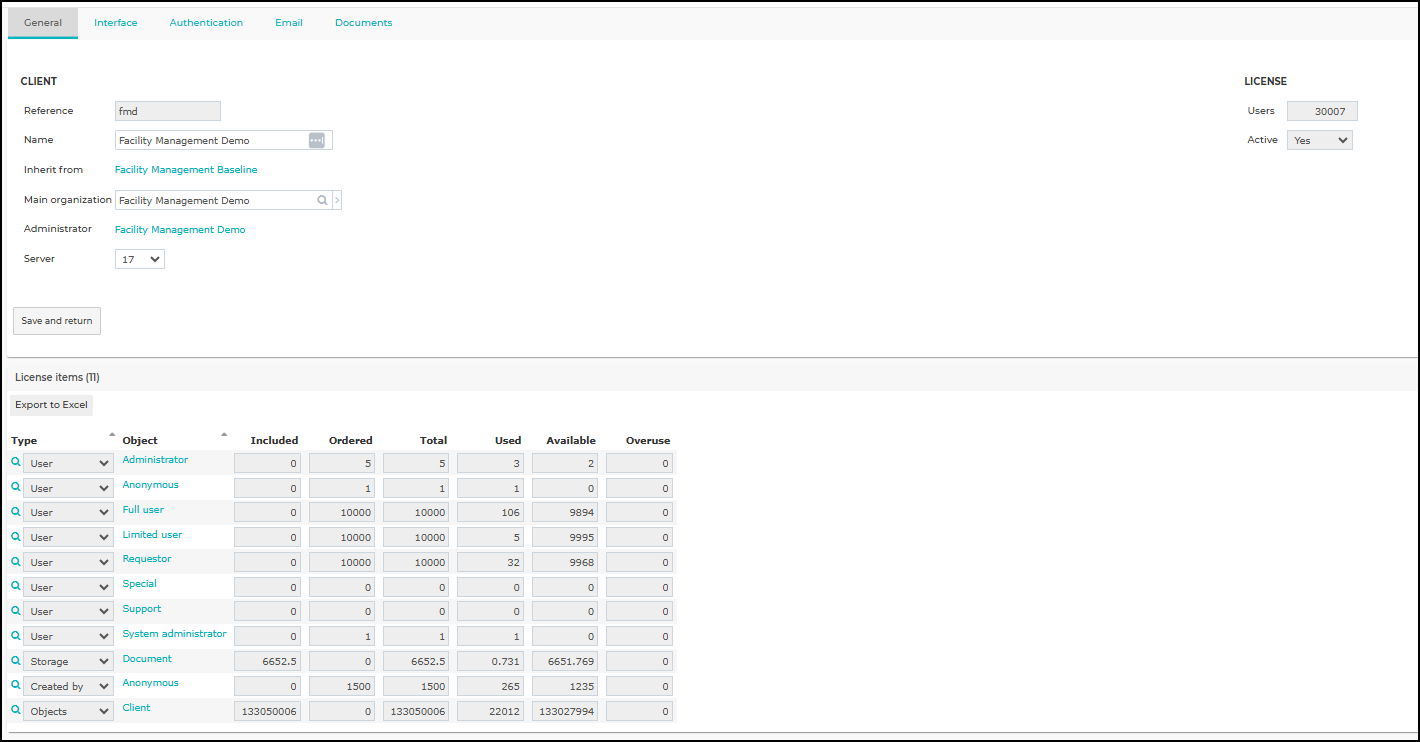
Task: Click the Users license count field
Action: click(1322, 111)
